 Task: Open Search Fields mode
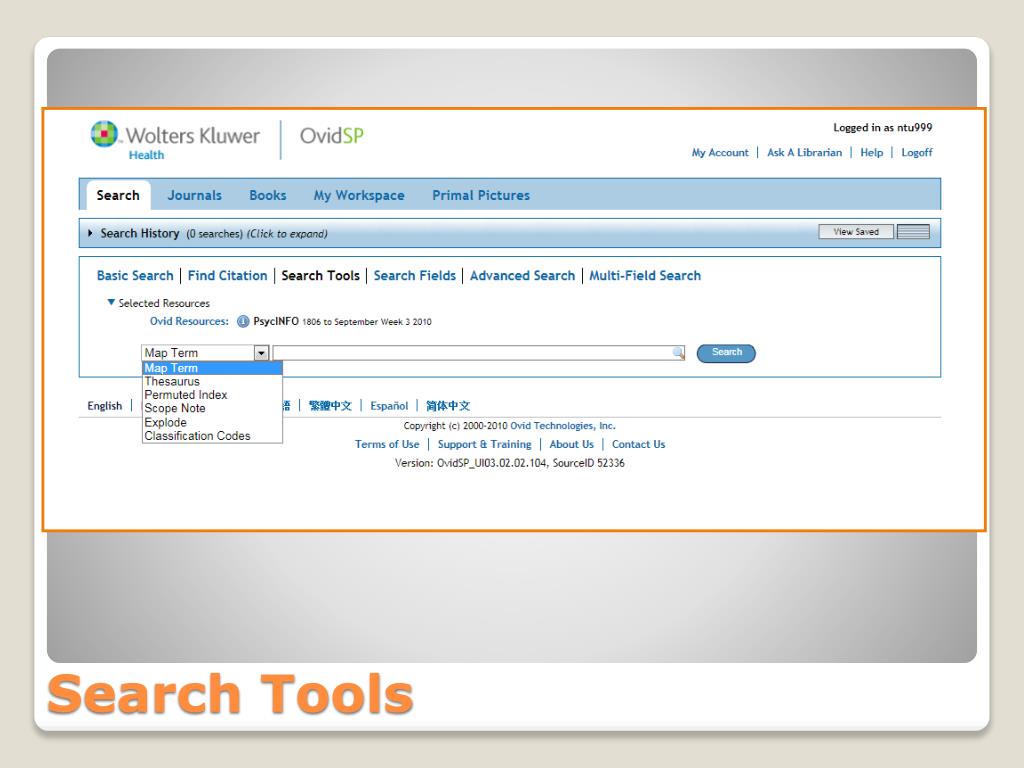(x=415, y=276)
